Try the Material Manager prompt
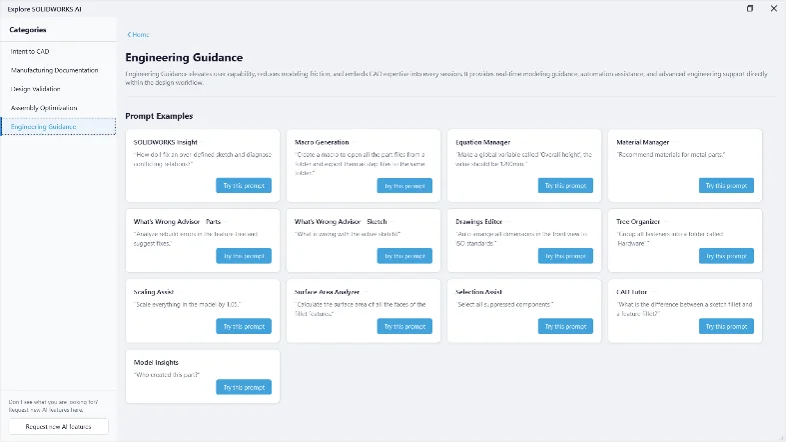The width and height of the screenshot is (786, 442). [726, 185]
